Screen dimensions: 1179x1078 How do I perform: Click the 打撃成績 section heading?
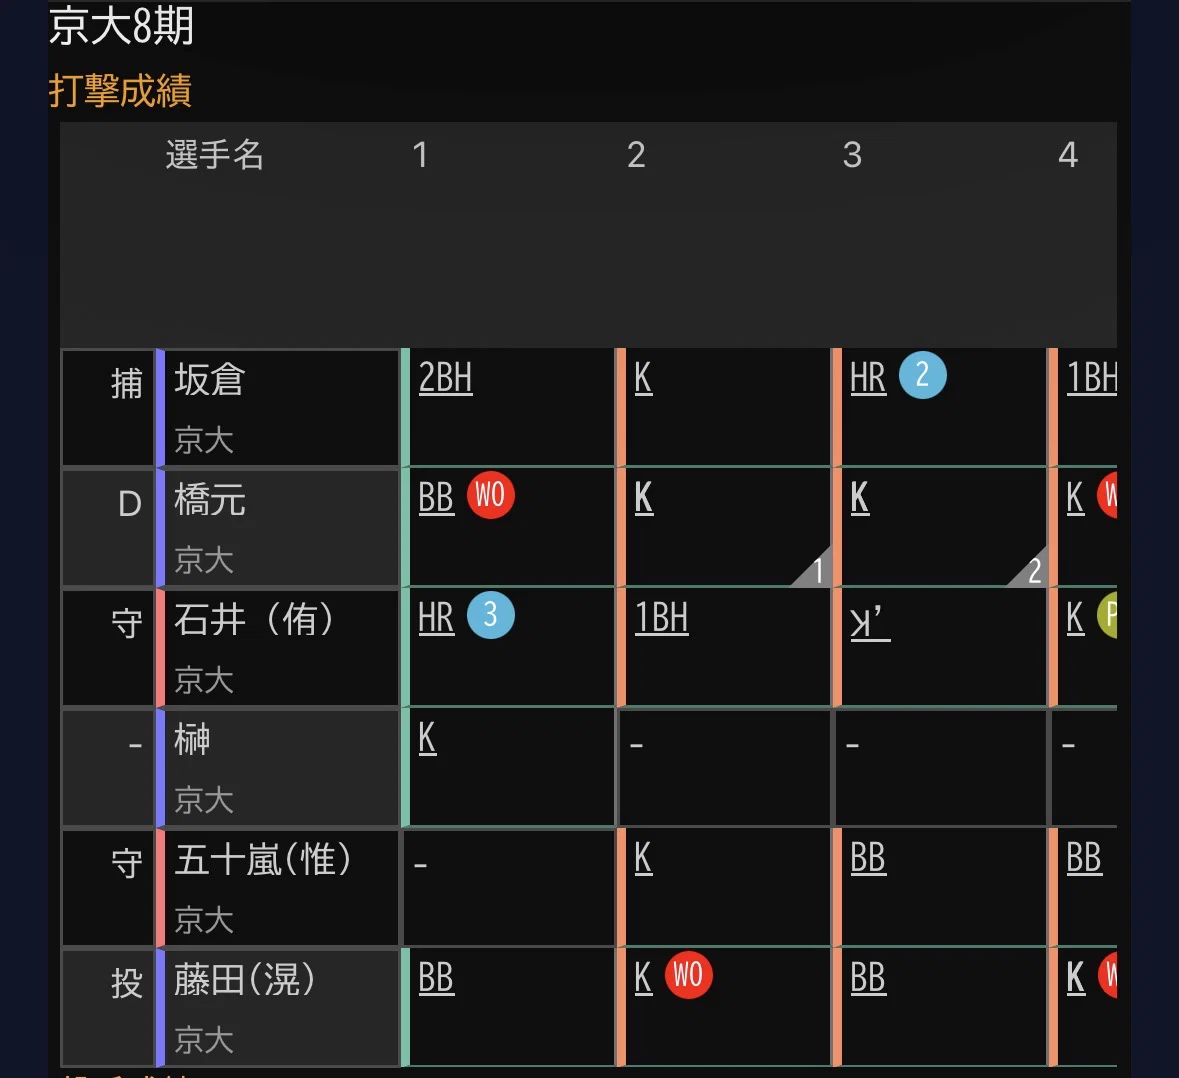(x=120, y=91)
